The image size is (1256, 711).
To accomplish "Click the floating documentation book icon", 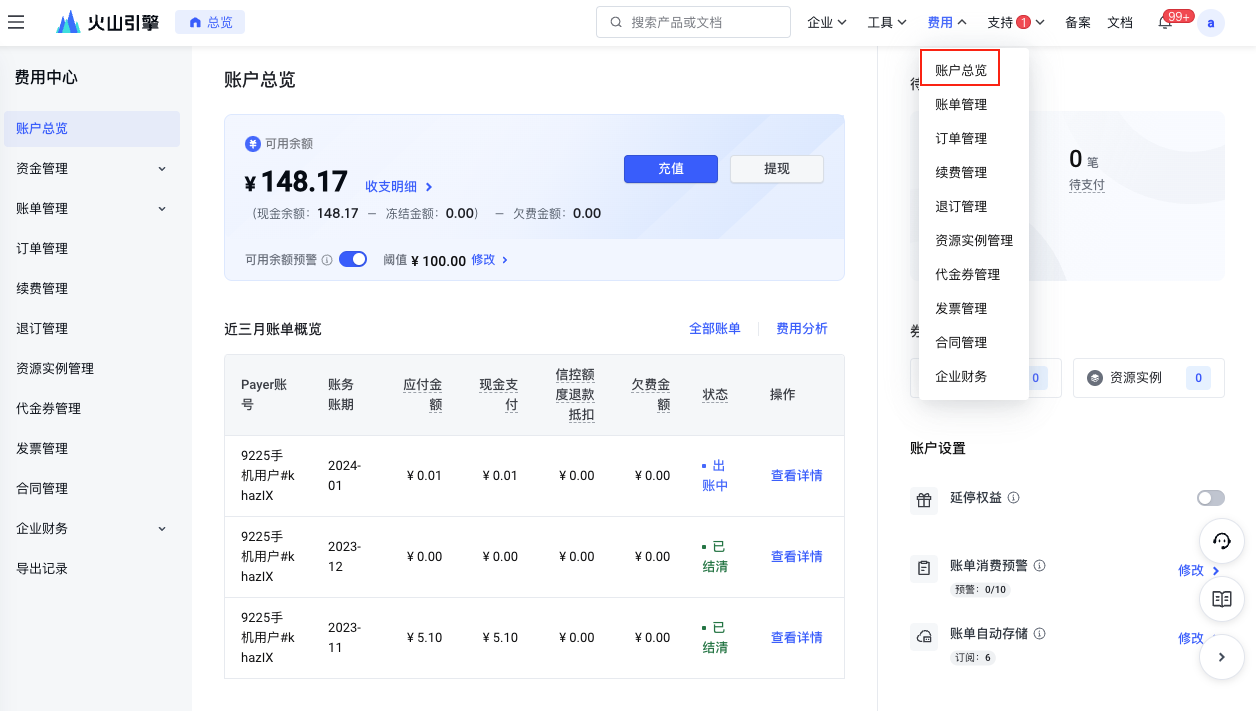I will (x=1221, y=599).
